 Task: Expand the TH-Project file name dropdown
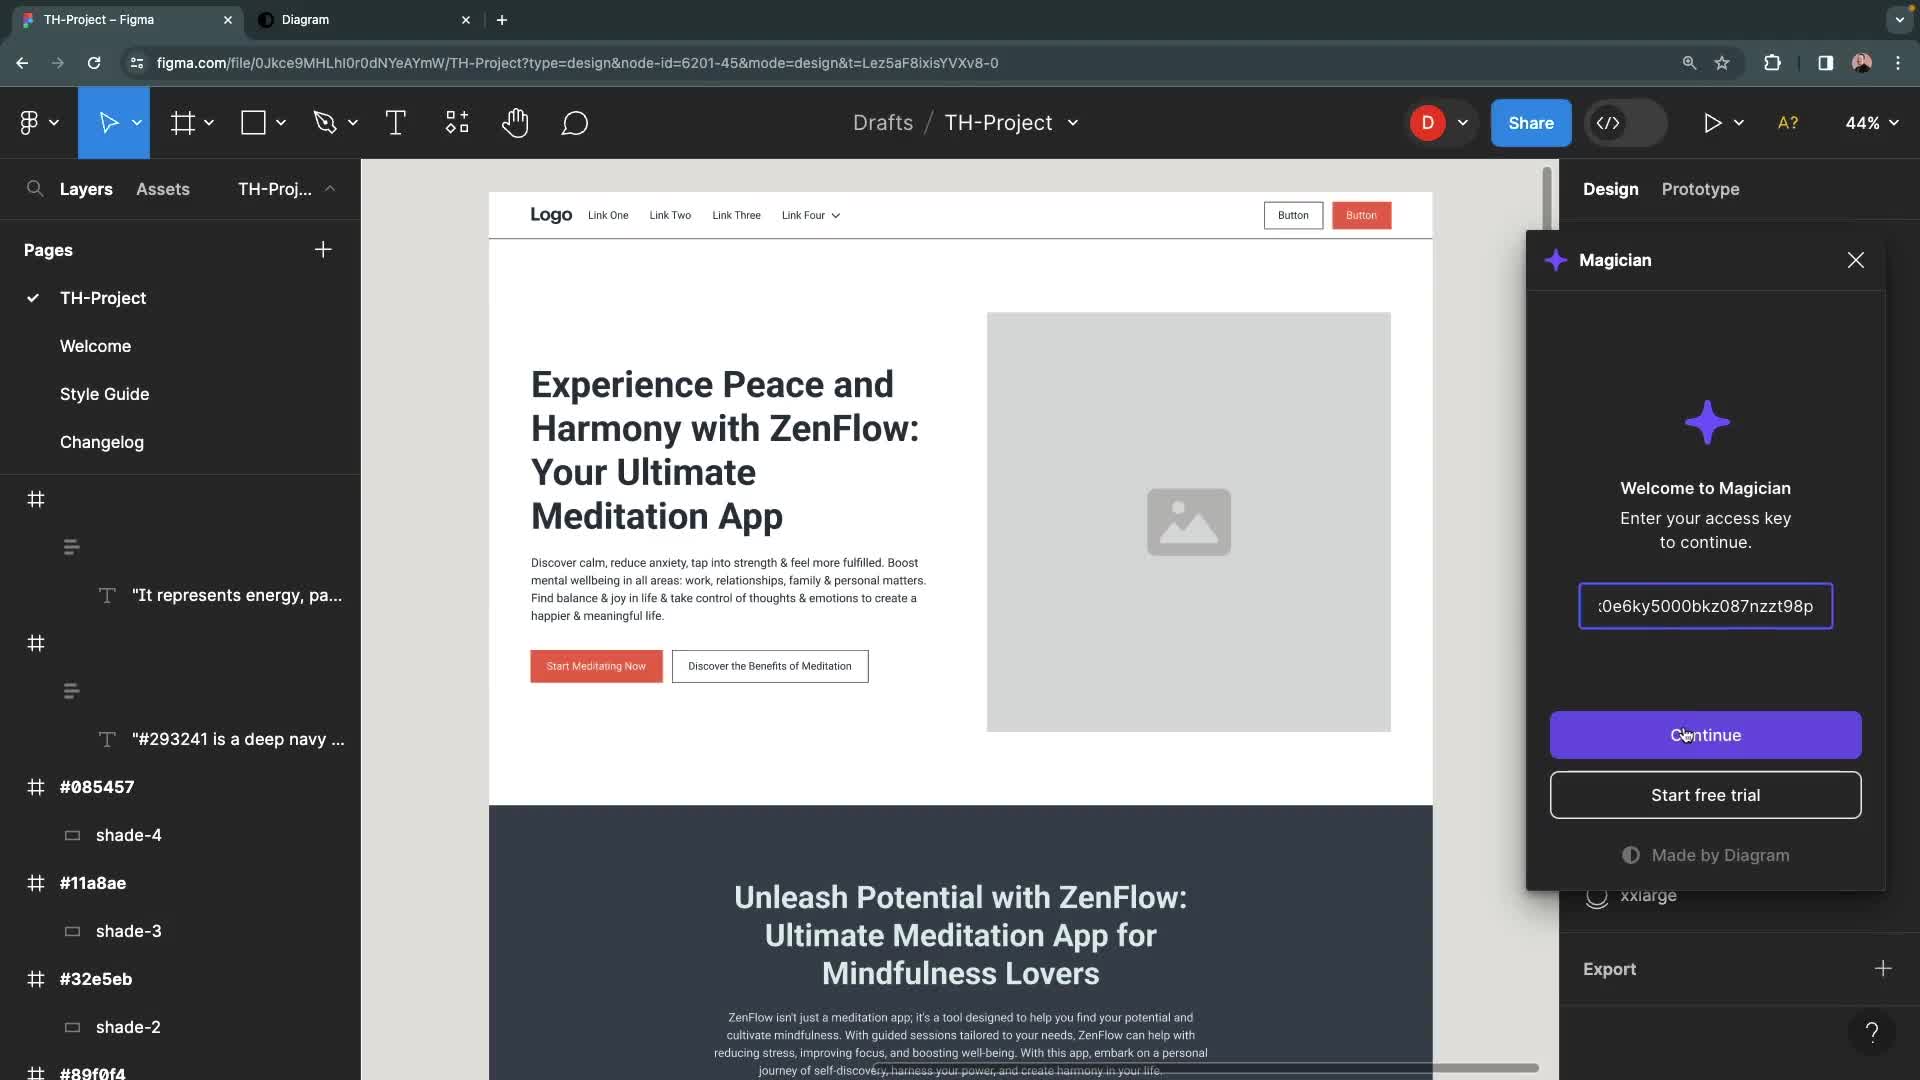(1072, 122)
